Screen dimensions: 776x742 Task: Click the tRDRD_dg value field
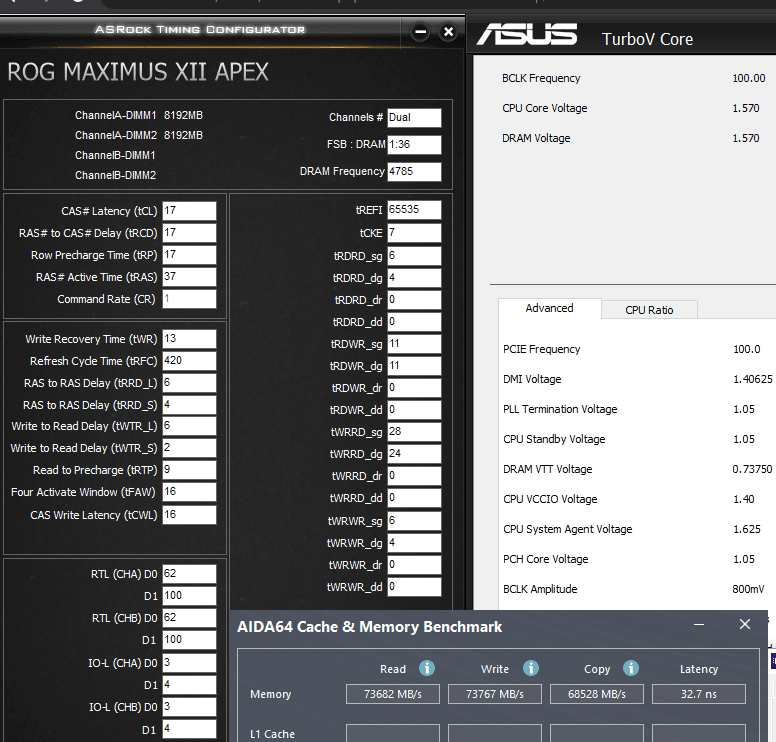(414, 278)
